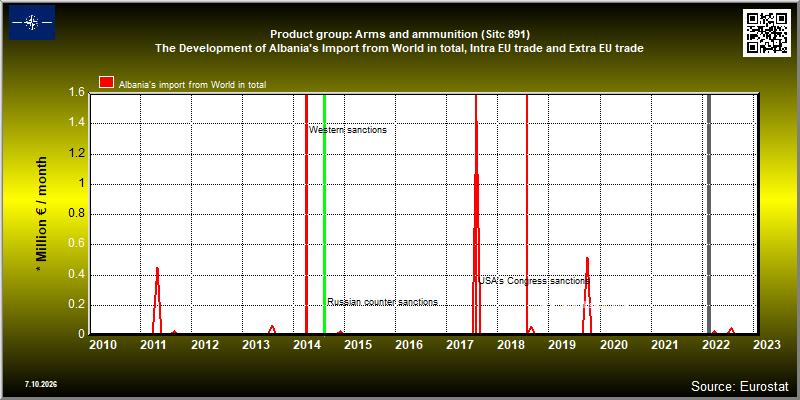Click the x-axis label 2021
Screen dimensions: 800x400
(x=664, y=345)
